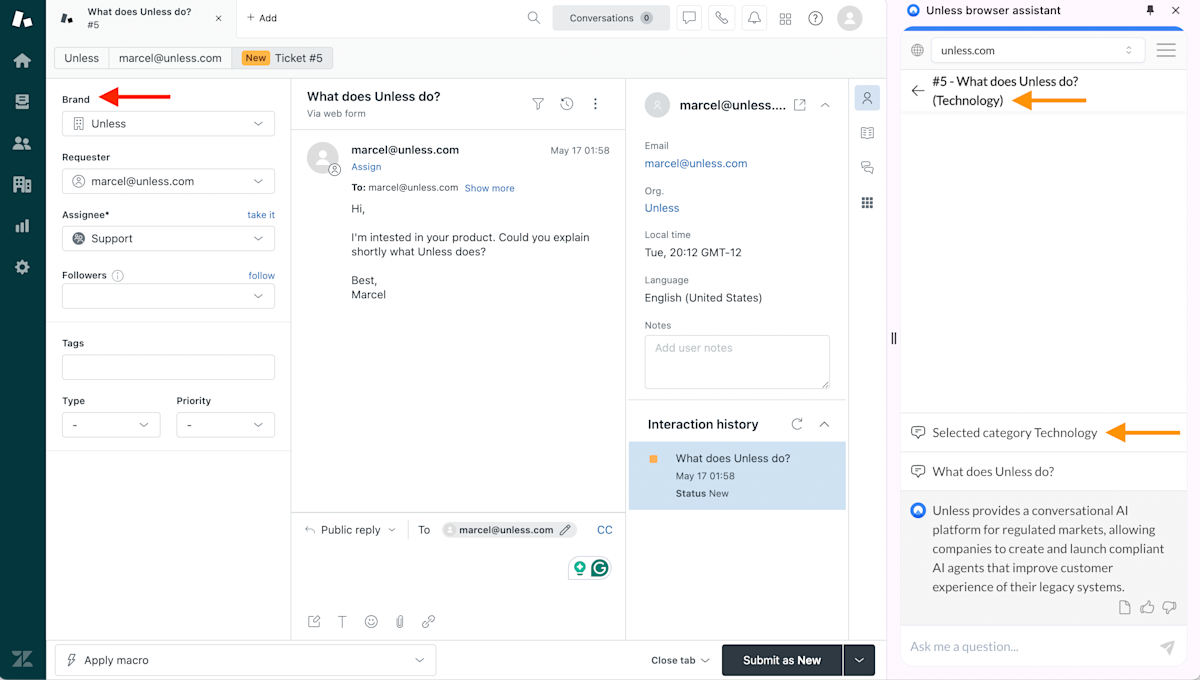
Task: Open the Customers icon in left sidebar
Action: pyautogui.click(x=22, y=143)
